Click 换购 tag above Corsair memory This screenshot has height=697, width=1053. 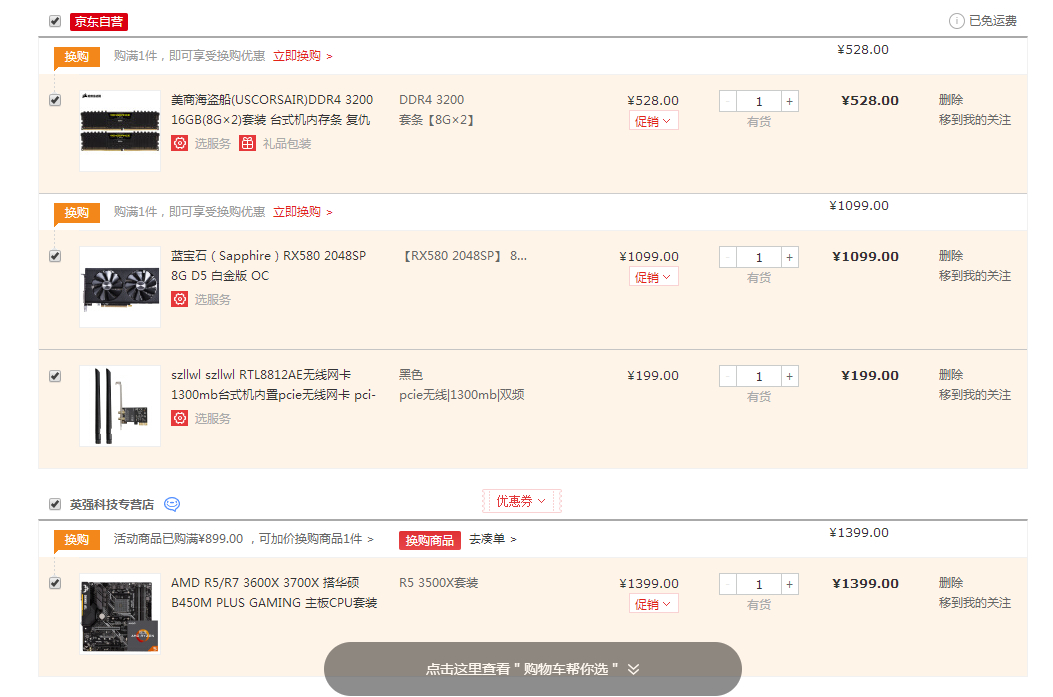click(x=77, y=56)
